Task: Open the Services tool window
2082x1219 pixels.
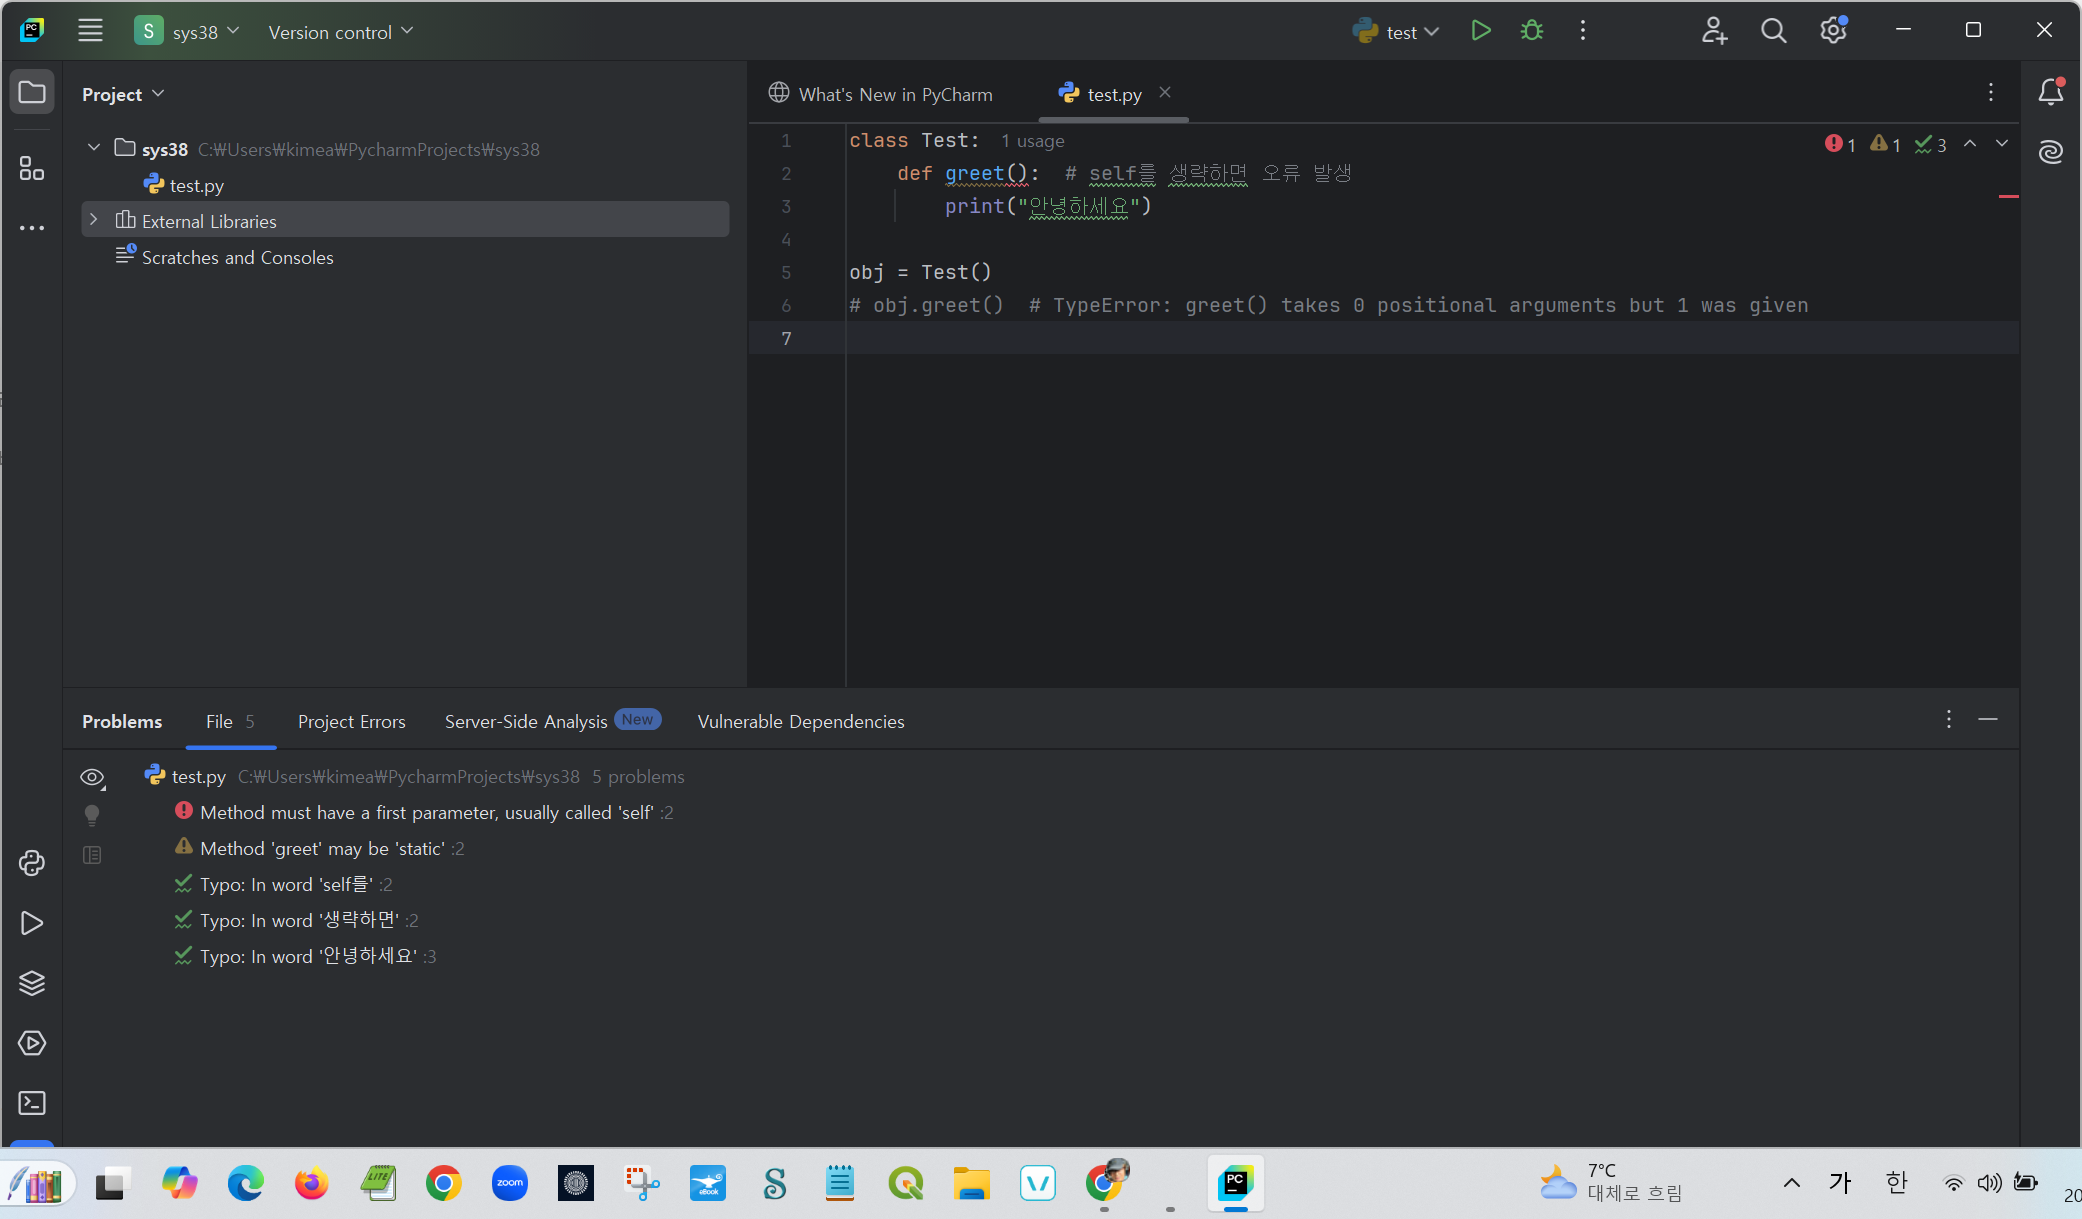Action: click(x=32, y=1043)
